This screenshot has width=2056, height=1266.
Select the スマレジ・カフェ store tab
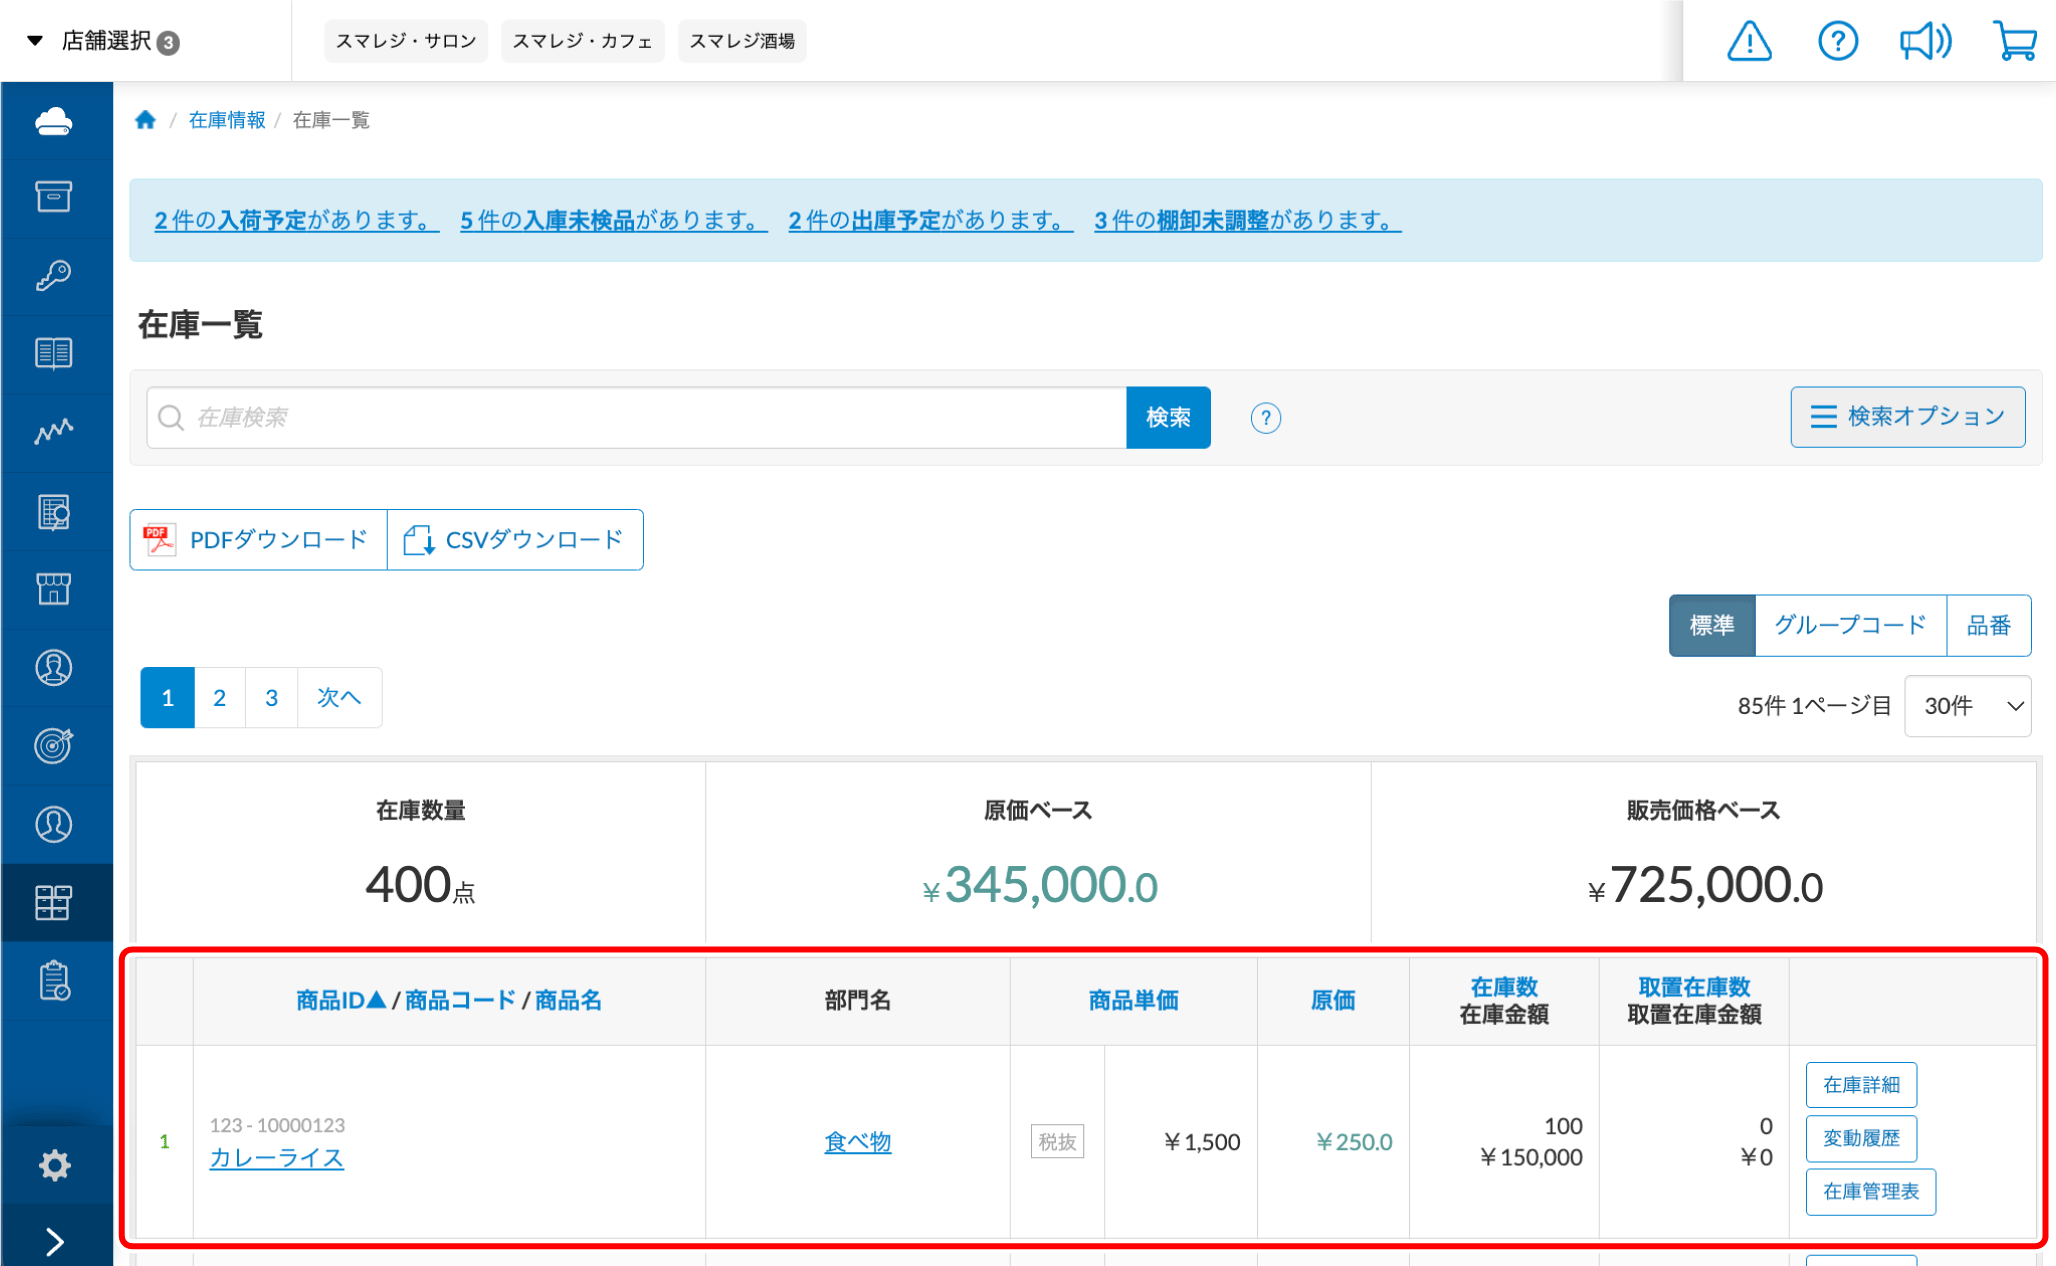[x=582, y=41]
